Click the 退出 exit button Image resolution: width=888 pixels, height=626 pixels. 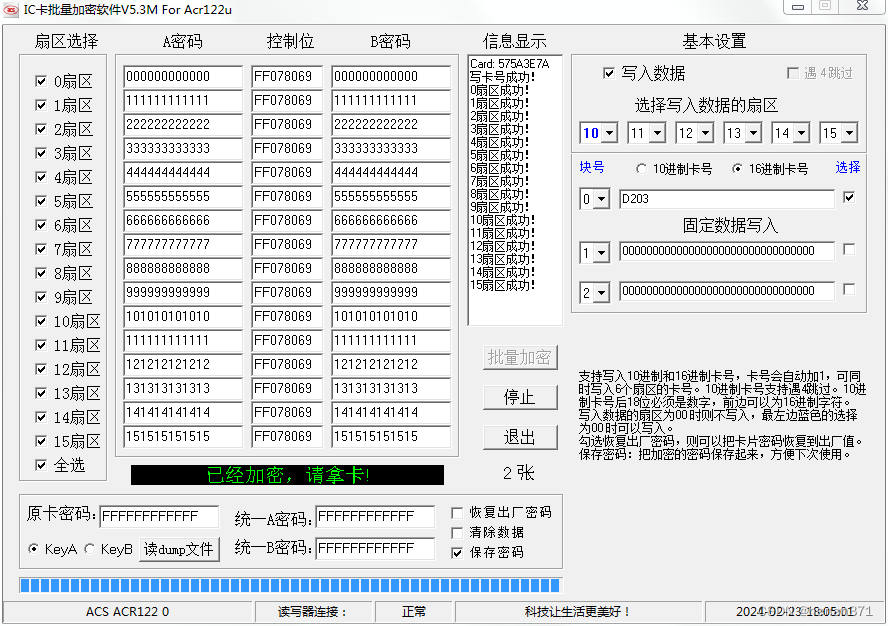pos(520,437)
